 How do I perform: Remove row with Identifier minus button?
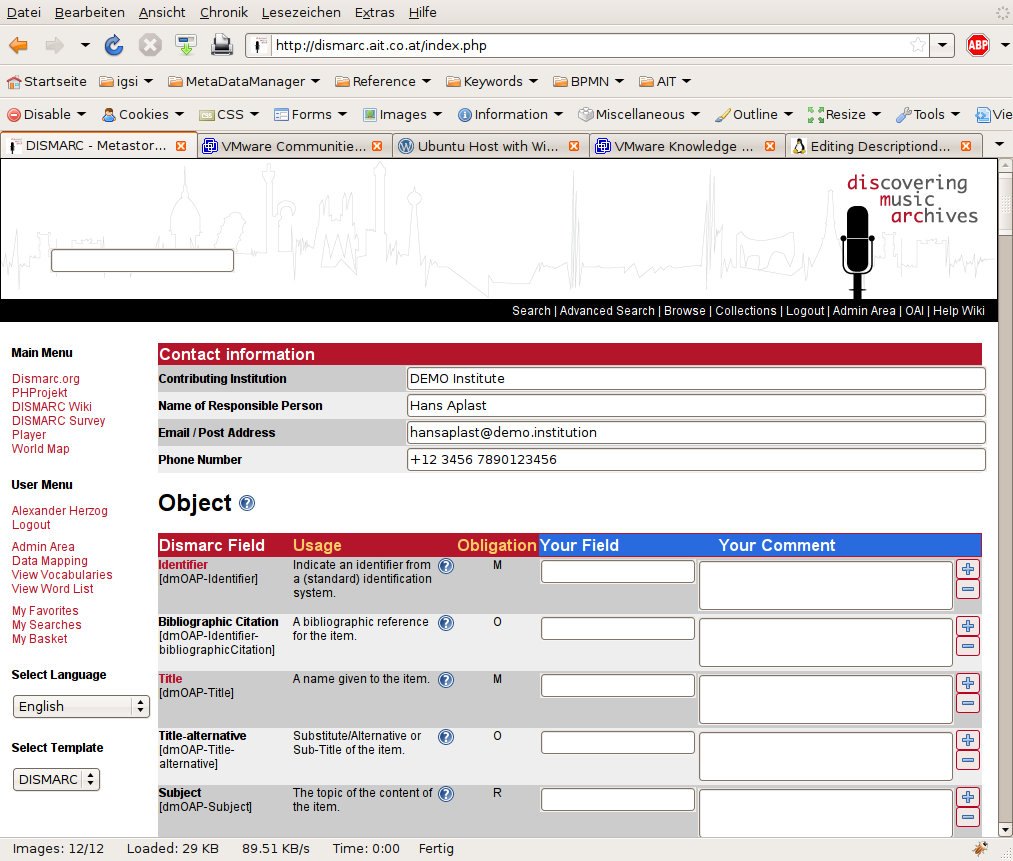click(968, 589)
